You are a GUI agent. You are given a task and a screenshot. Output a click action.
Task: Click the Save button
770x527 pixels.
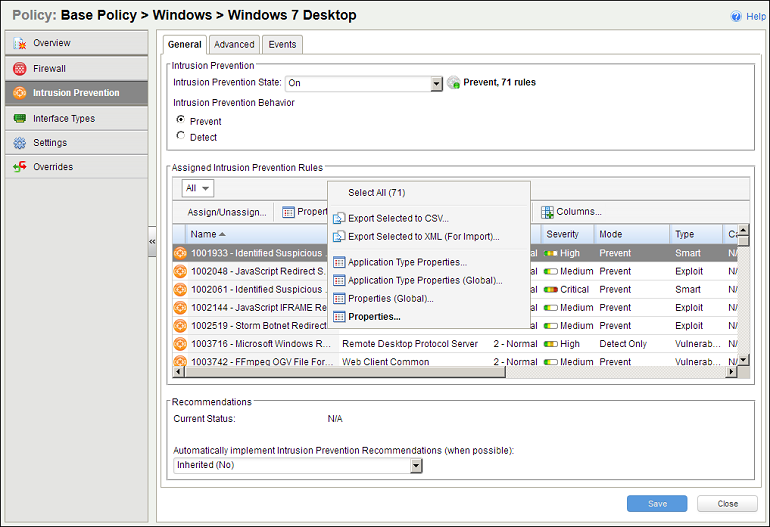point(656,504)
